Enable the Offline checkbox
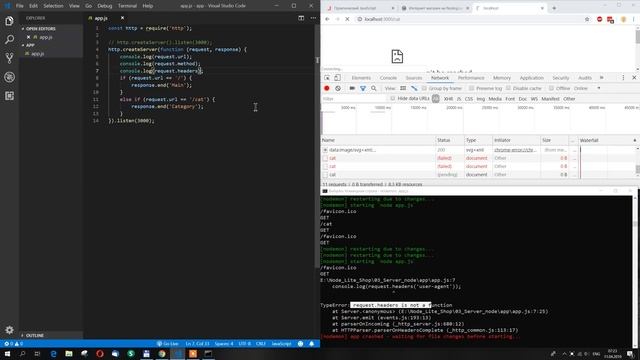640x360 pixels. tap(551, 88)
